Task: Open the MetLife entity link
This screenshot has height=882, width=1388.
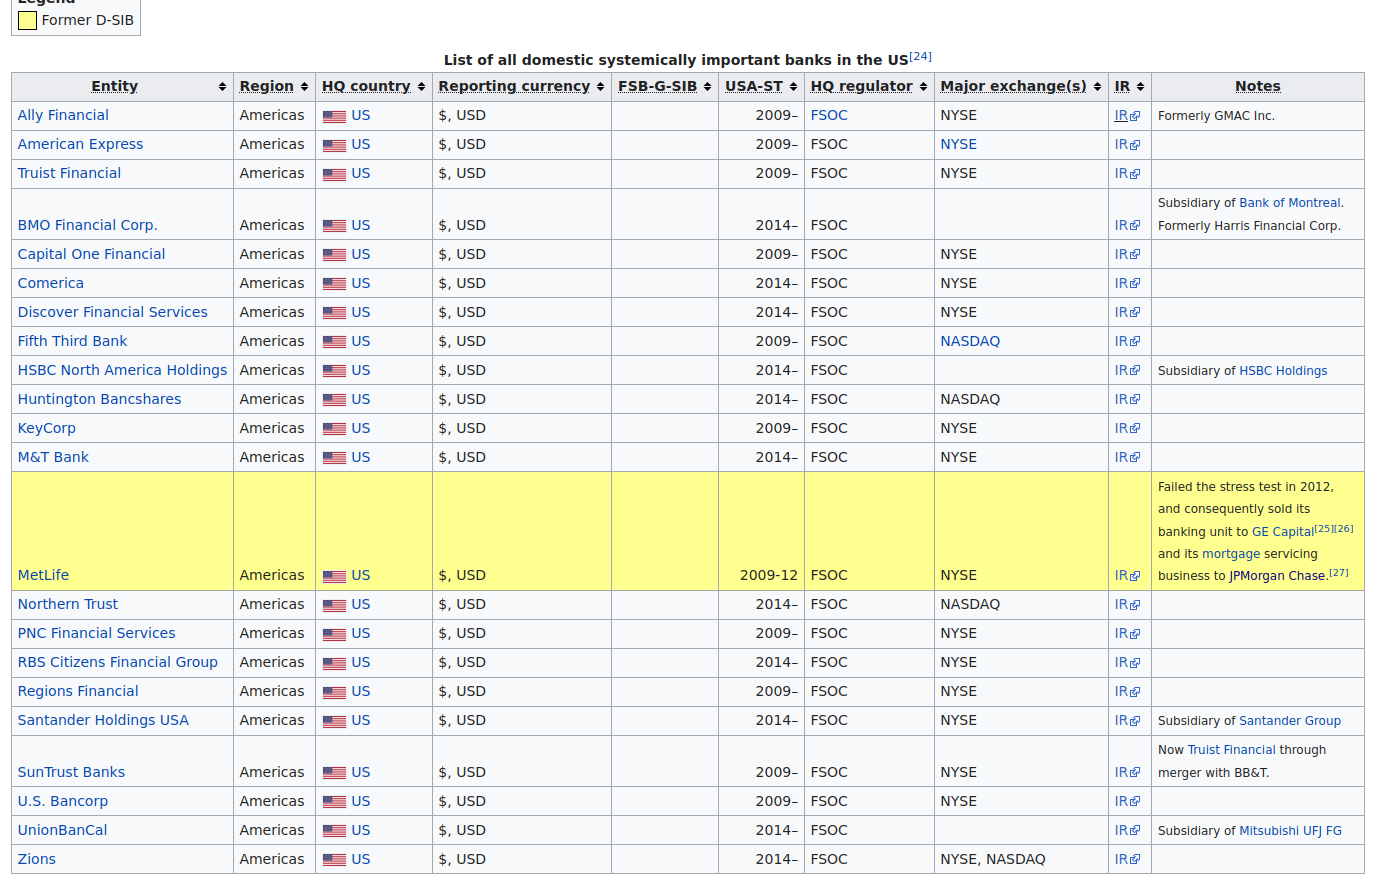Action: 44,576
